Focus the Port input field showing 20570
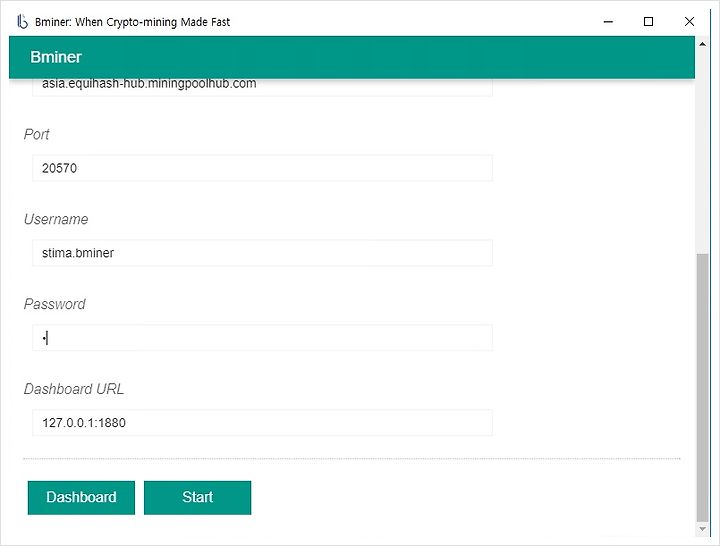720x546 pixels. point(262,168)
